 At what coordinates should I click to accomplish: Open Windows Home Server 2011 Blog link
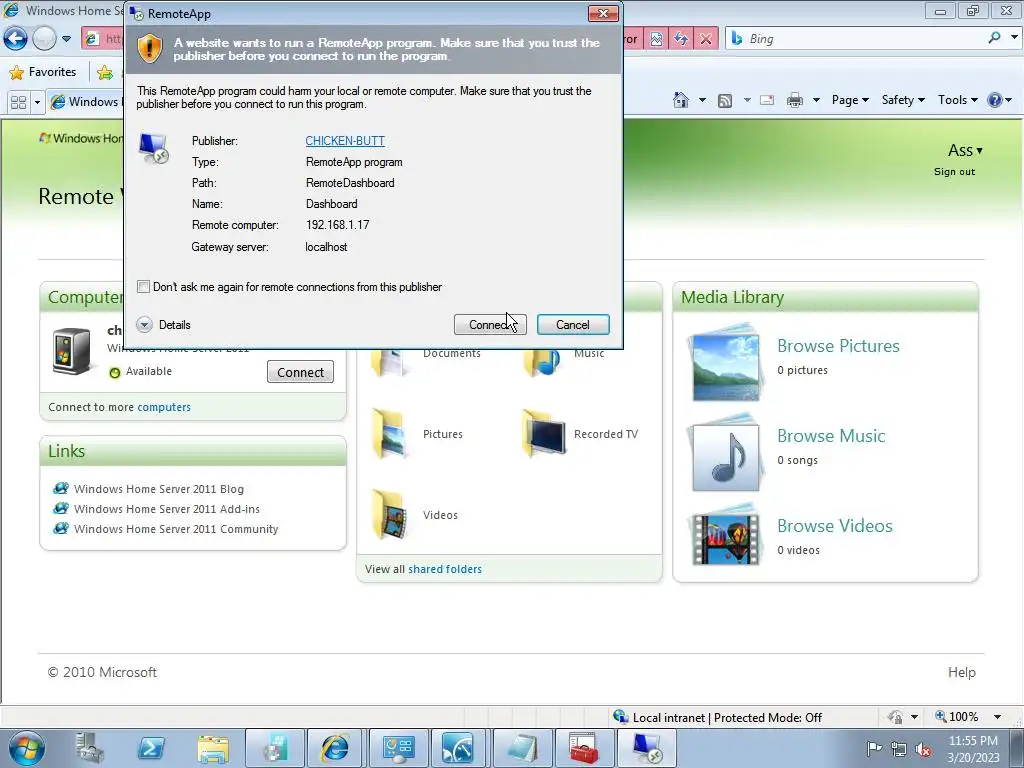[159, 489]
